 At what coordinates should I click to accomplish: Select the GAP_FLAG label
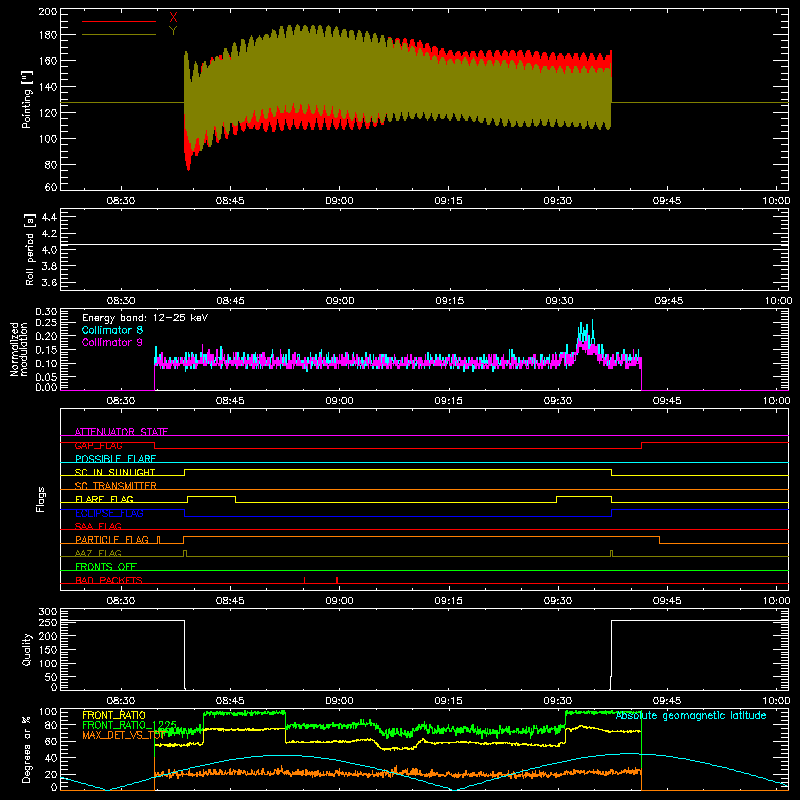(98, 445)
